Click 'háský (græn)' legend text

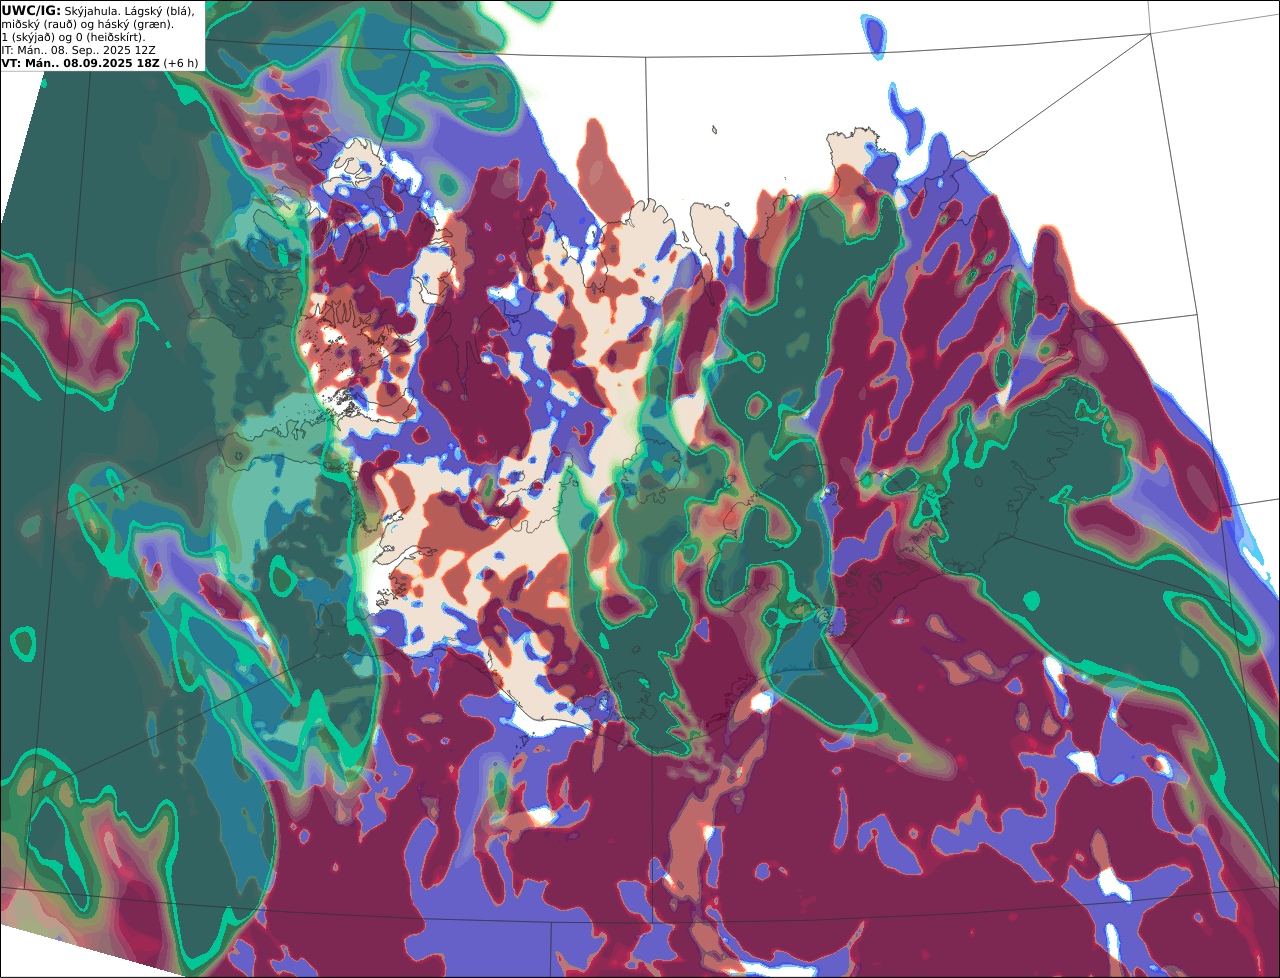[x=135, y=24]
